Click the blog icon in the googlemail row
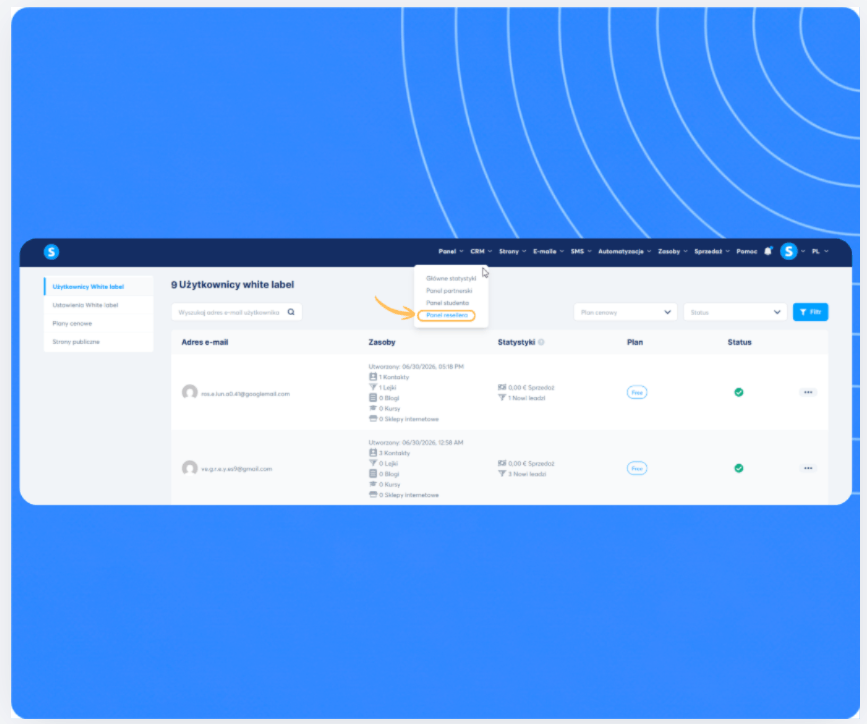Image resolution: width=867 pixels, height=724 pixels. tap(373, 398)
